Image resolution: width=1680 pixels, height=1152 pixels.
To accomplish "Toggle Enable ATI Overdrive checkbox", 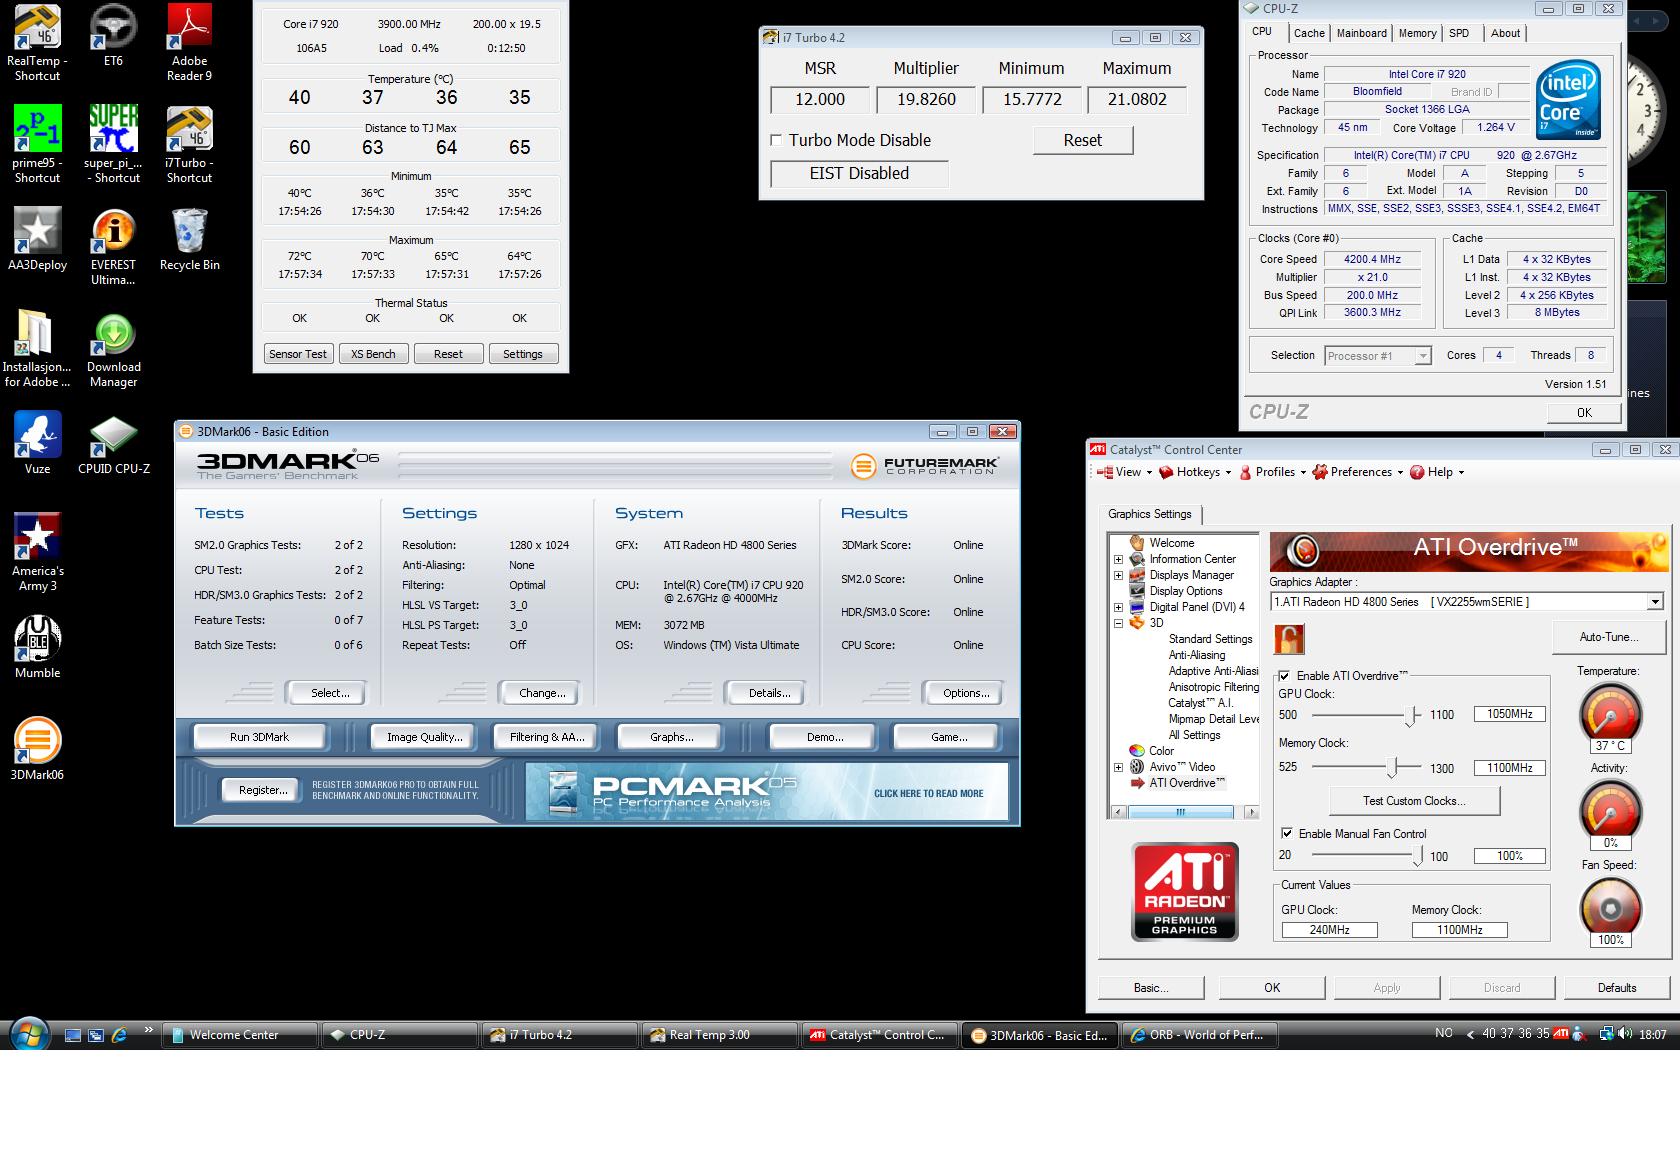I will tap(1285, 676).
